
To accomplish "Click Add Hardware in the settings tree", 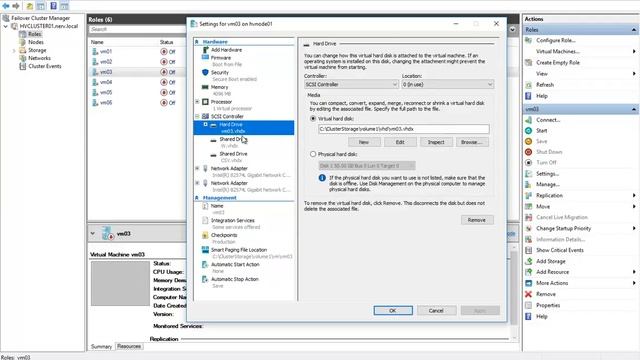I will pos(226,50).
